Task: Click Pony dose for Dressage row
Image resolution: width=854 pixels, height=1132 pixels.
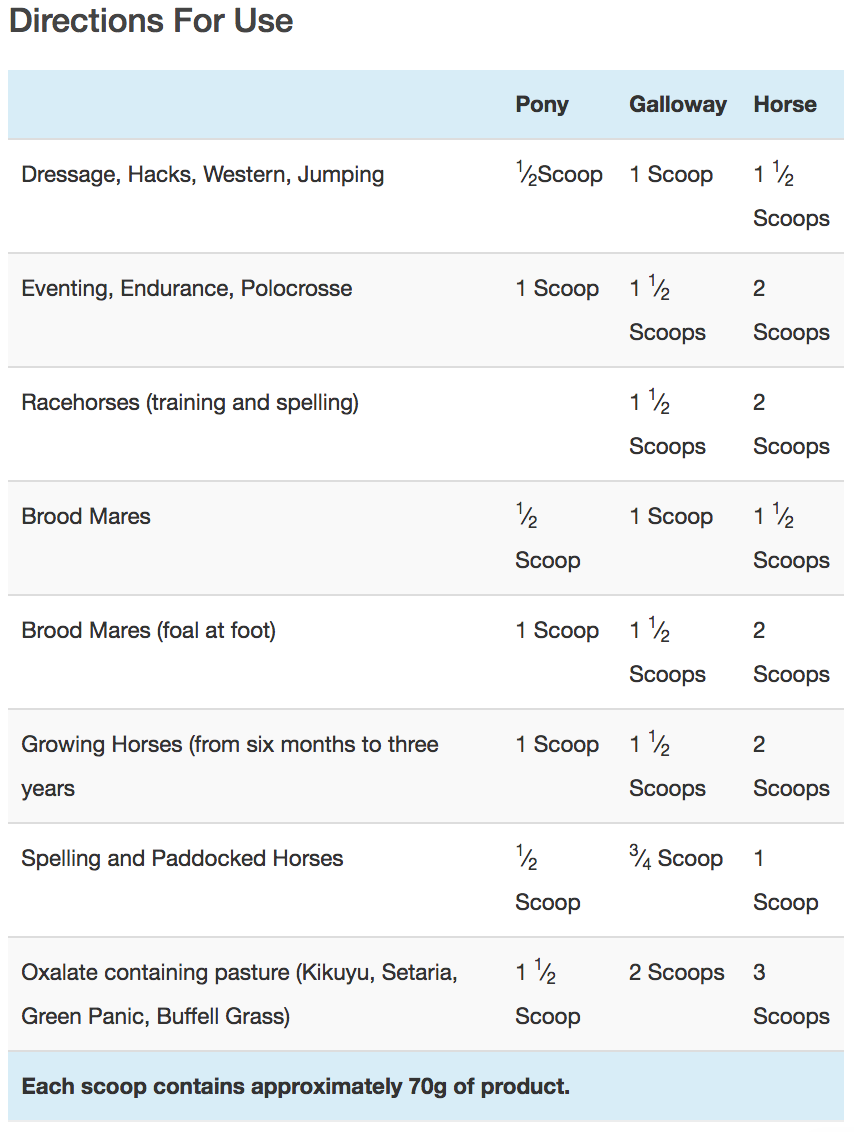Action: (558, 175)
